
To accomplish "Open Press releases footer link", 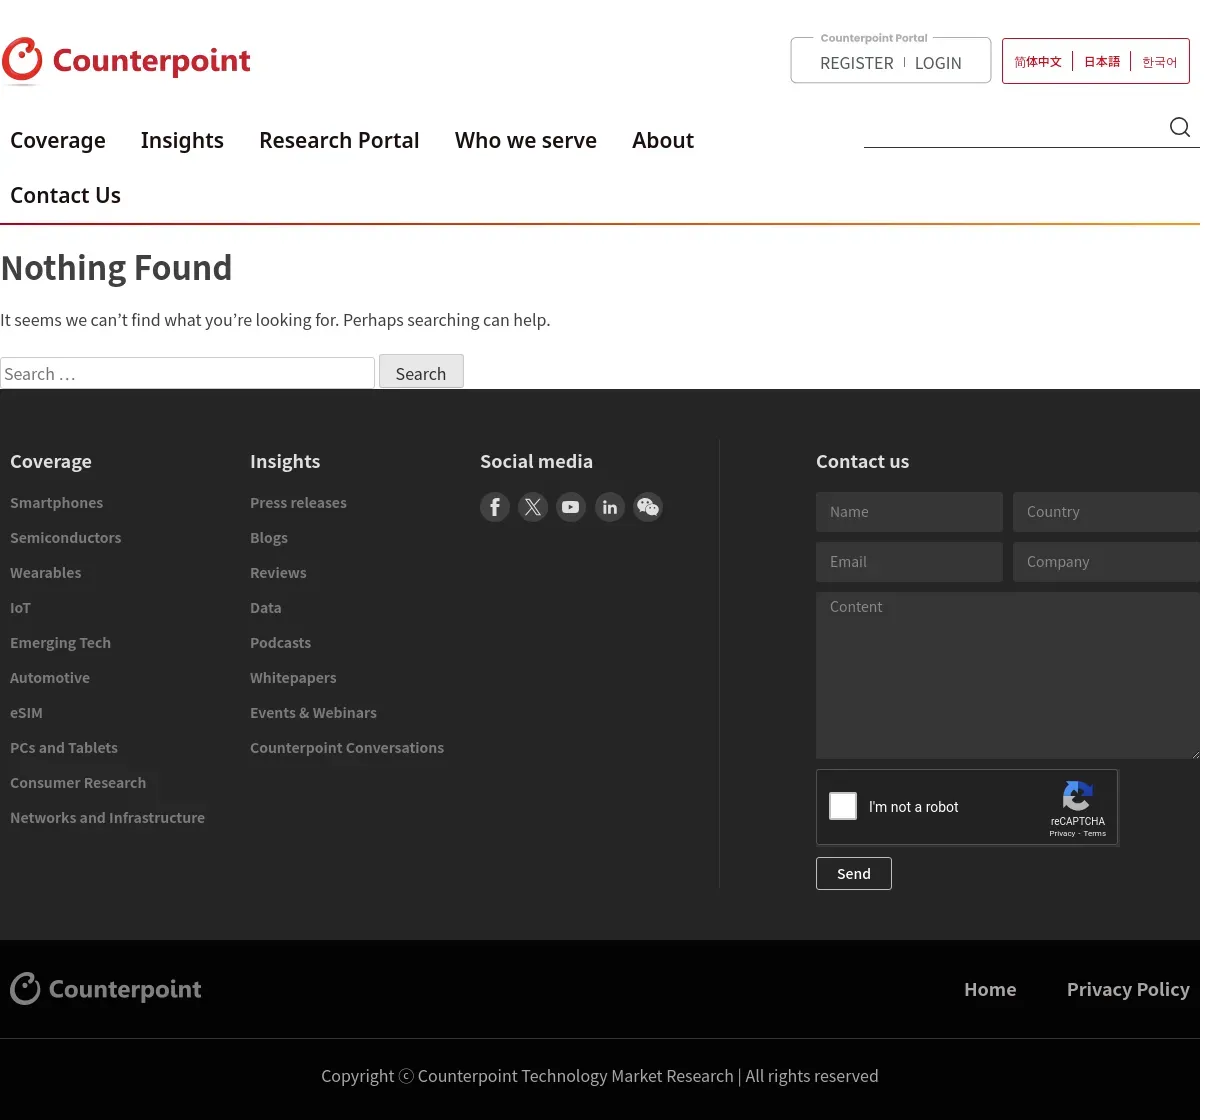I will point(298,503).
